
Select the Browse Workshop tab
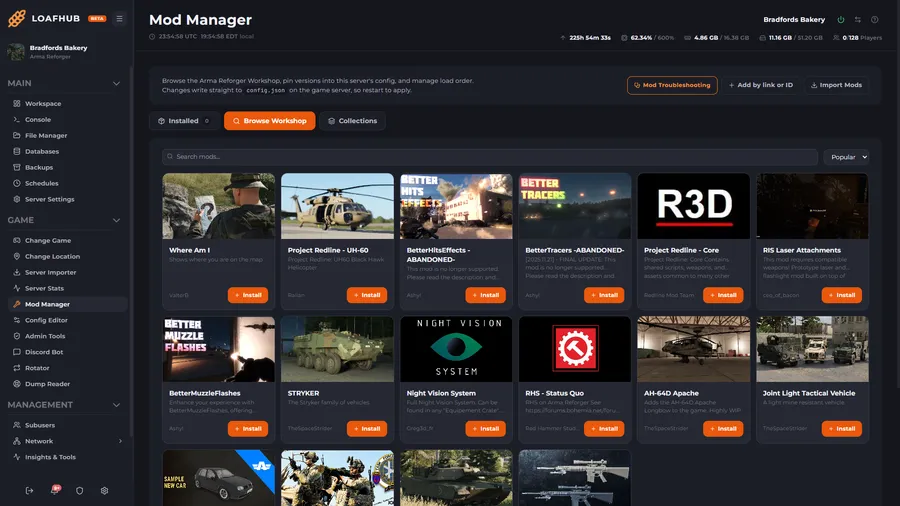point(269,121)
